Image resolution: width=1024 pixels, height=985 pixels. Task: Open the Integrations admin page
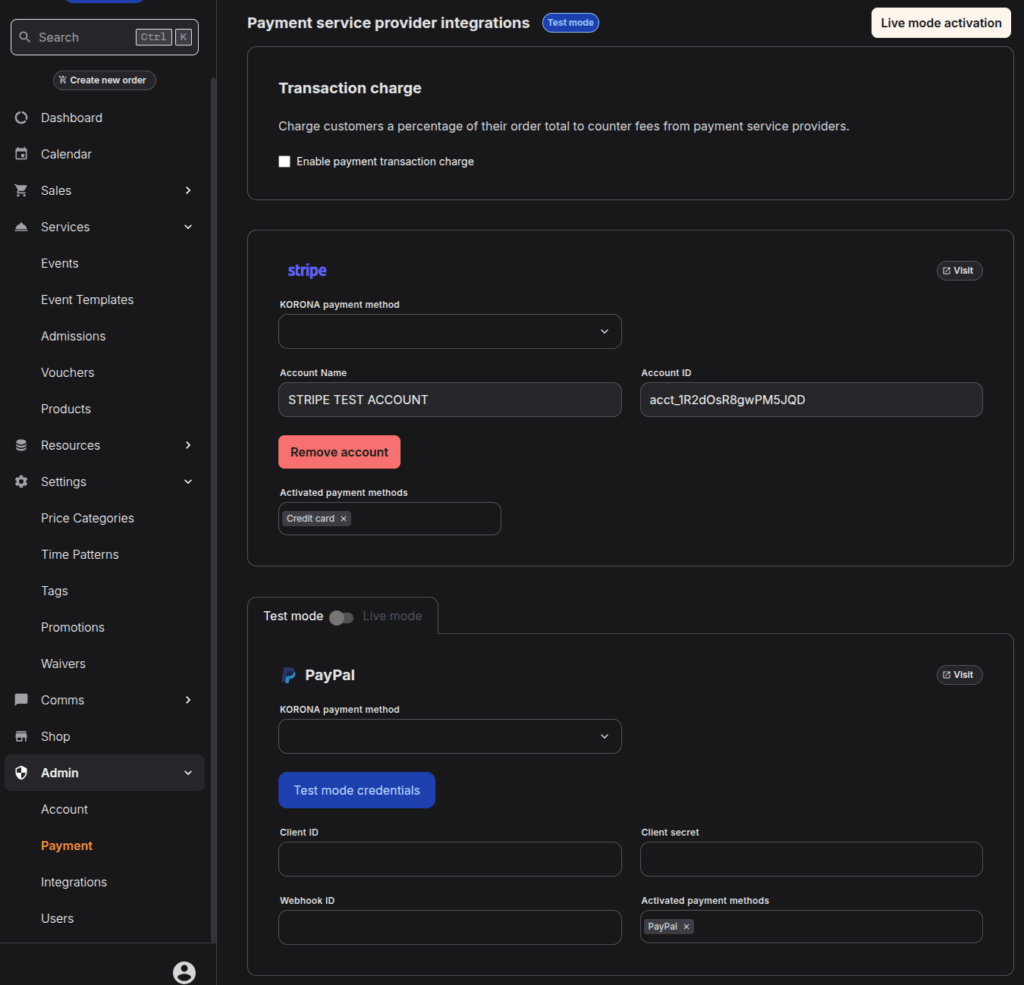click(74, 882)
